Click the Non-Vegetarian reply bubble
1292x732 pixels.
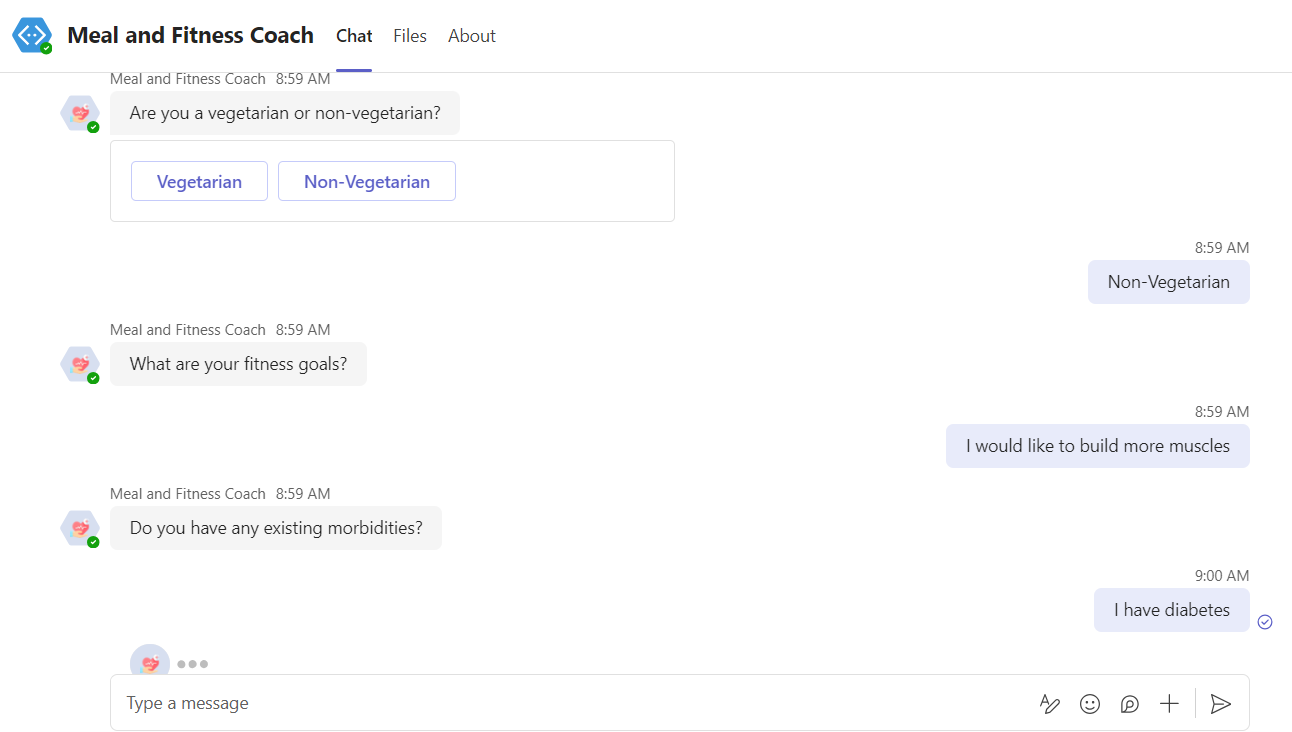click(1168, 282)
